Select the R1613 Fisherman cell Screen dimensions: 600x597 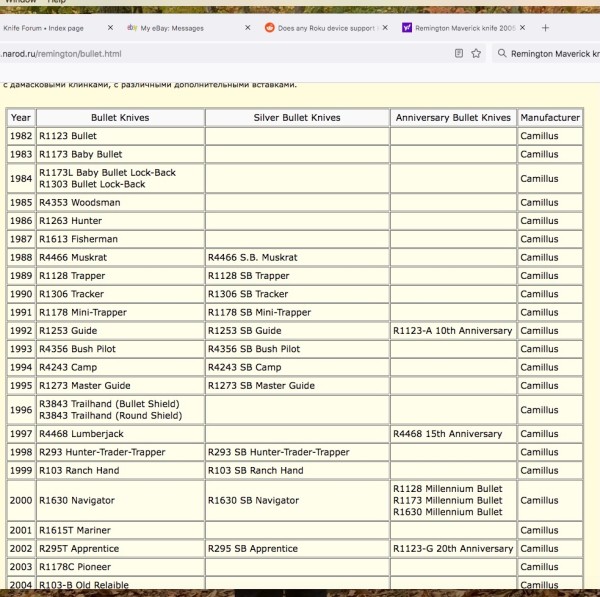(x=120, y=239)
